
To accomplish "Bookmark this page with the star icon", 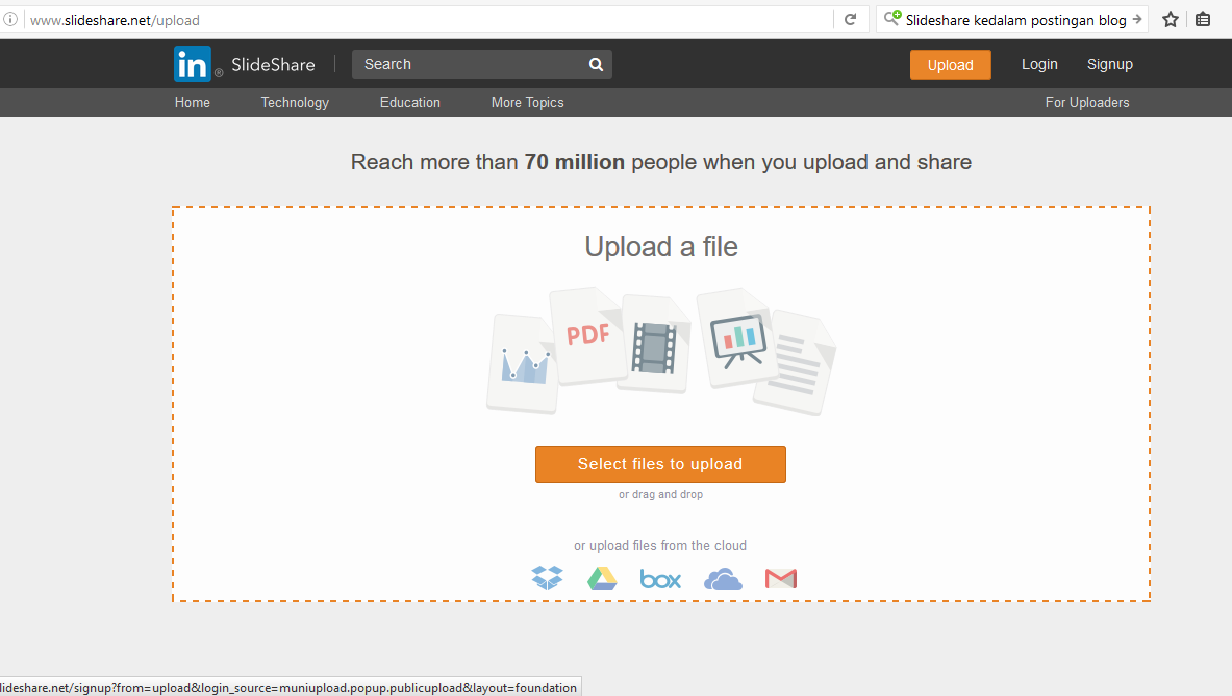I will point(1170,19).
